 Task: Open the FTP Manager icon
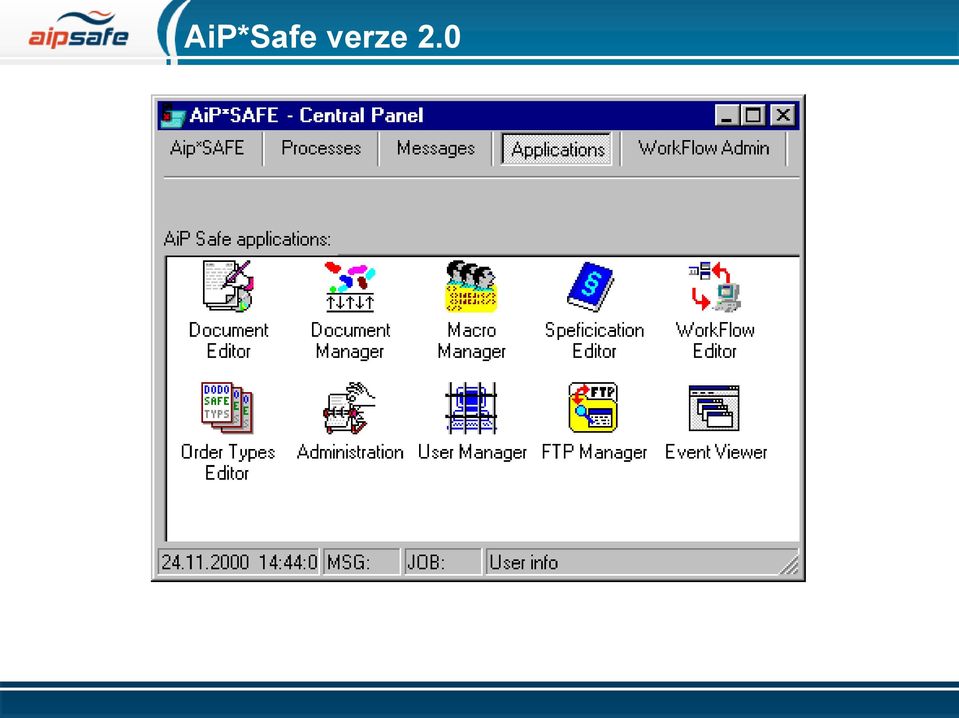pyautogui.click(x=593, y=408)
